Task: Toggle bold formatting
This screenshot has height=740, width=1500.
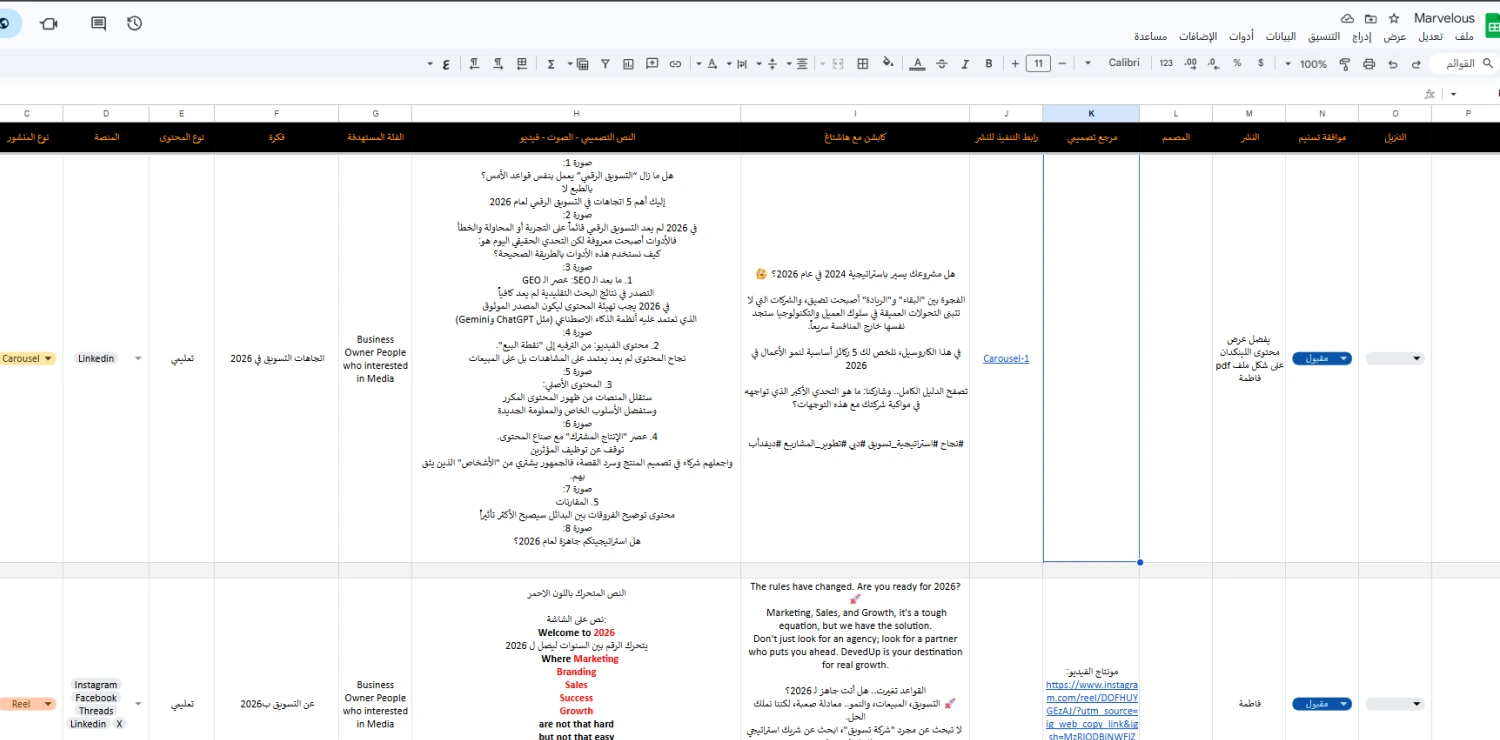Action: pyautogui.click(x=989, y=63)
